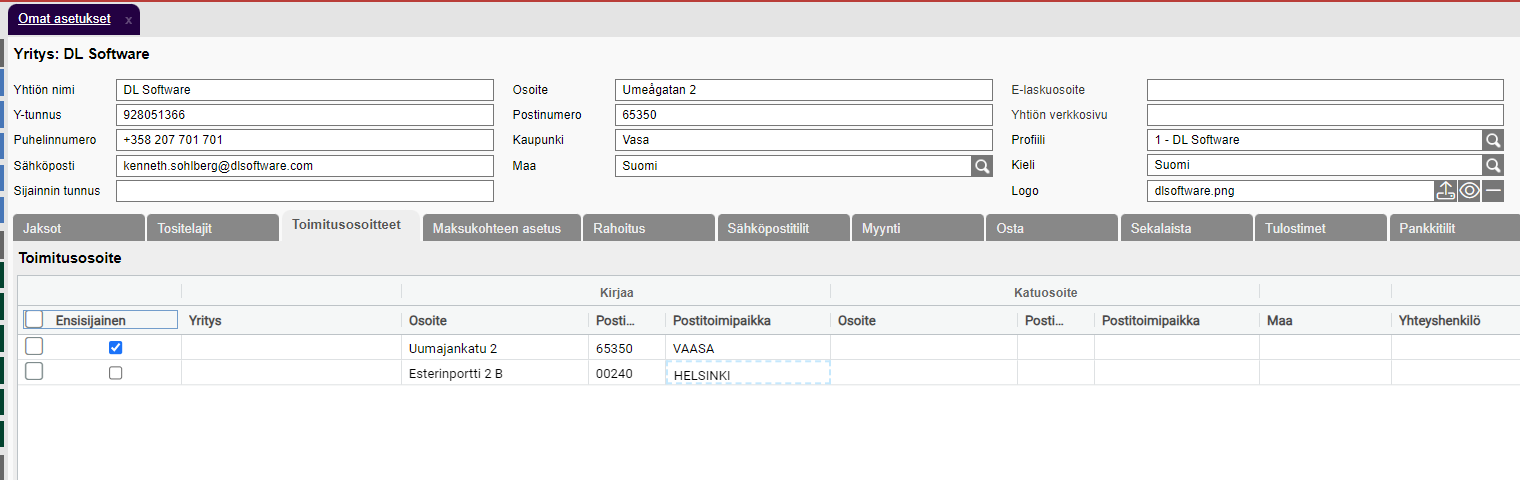The width and height of the screenshot is (1520, 480).
Task: Click postal code cell 65350 in table
Action: click(x=626, y=348)
